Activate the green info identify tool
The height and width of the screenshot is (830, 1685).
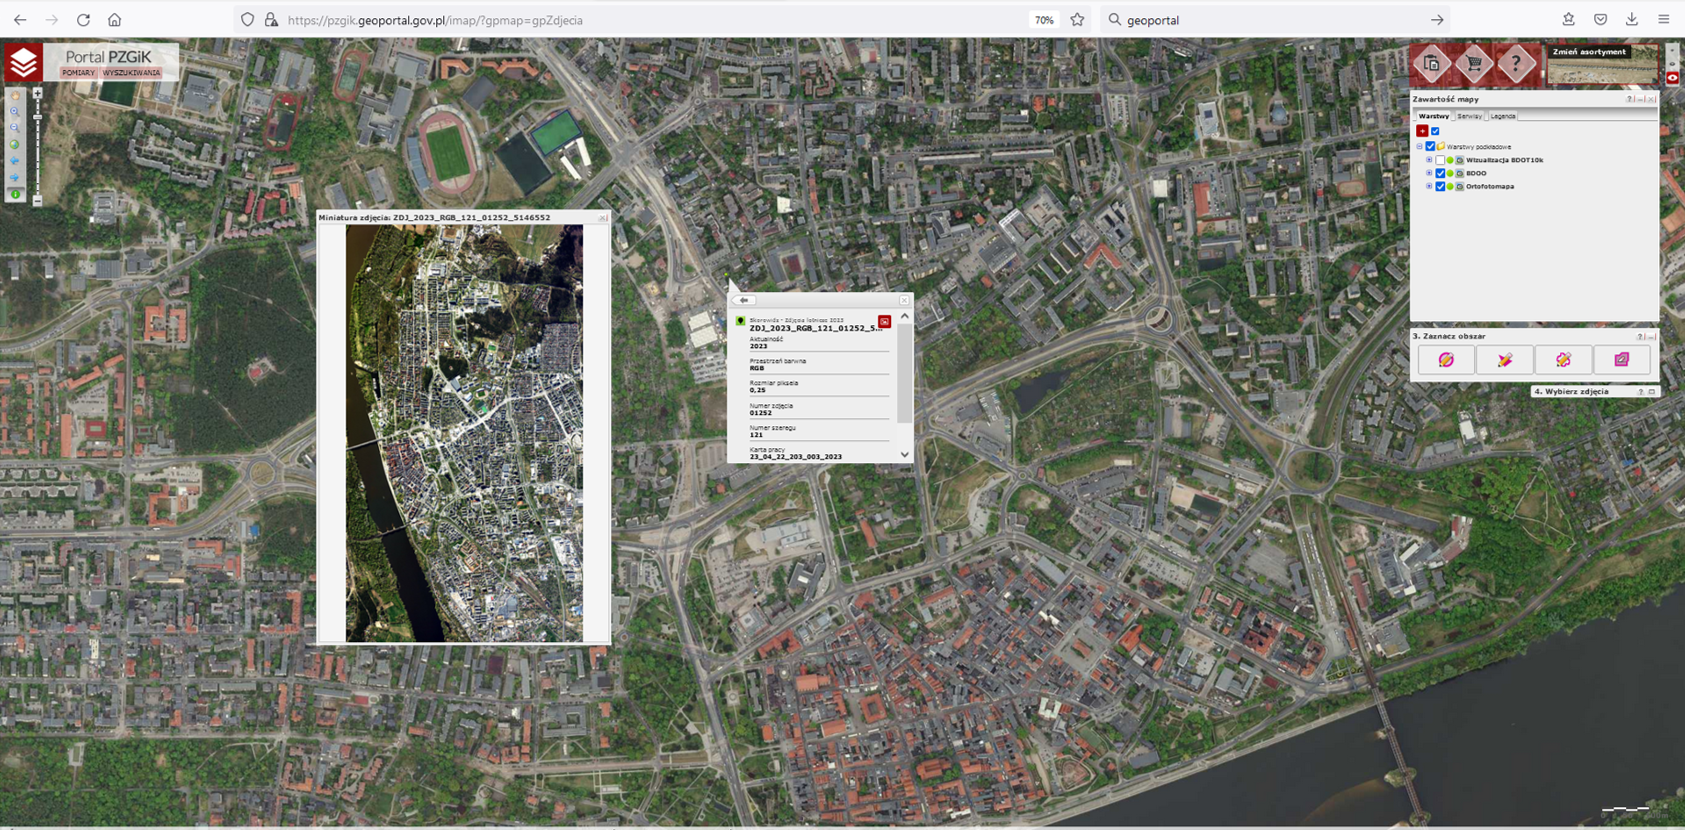15,194
